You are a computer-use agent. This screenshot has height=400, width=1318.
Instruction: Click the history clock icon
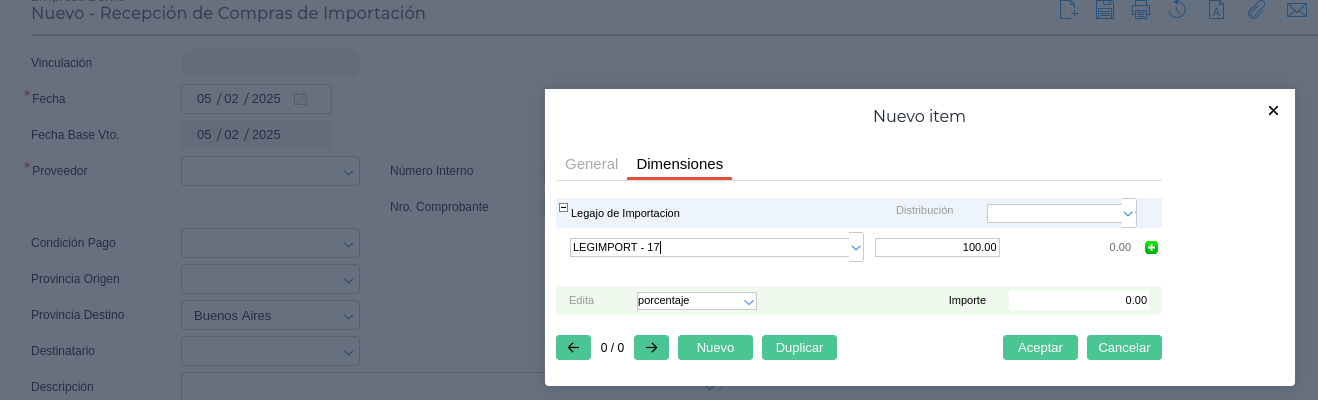pos(1177,10)
